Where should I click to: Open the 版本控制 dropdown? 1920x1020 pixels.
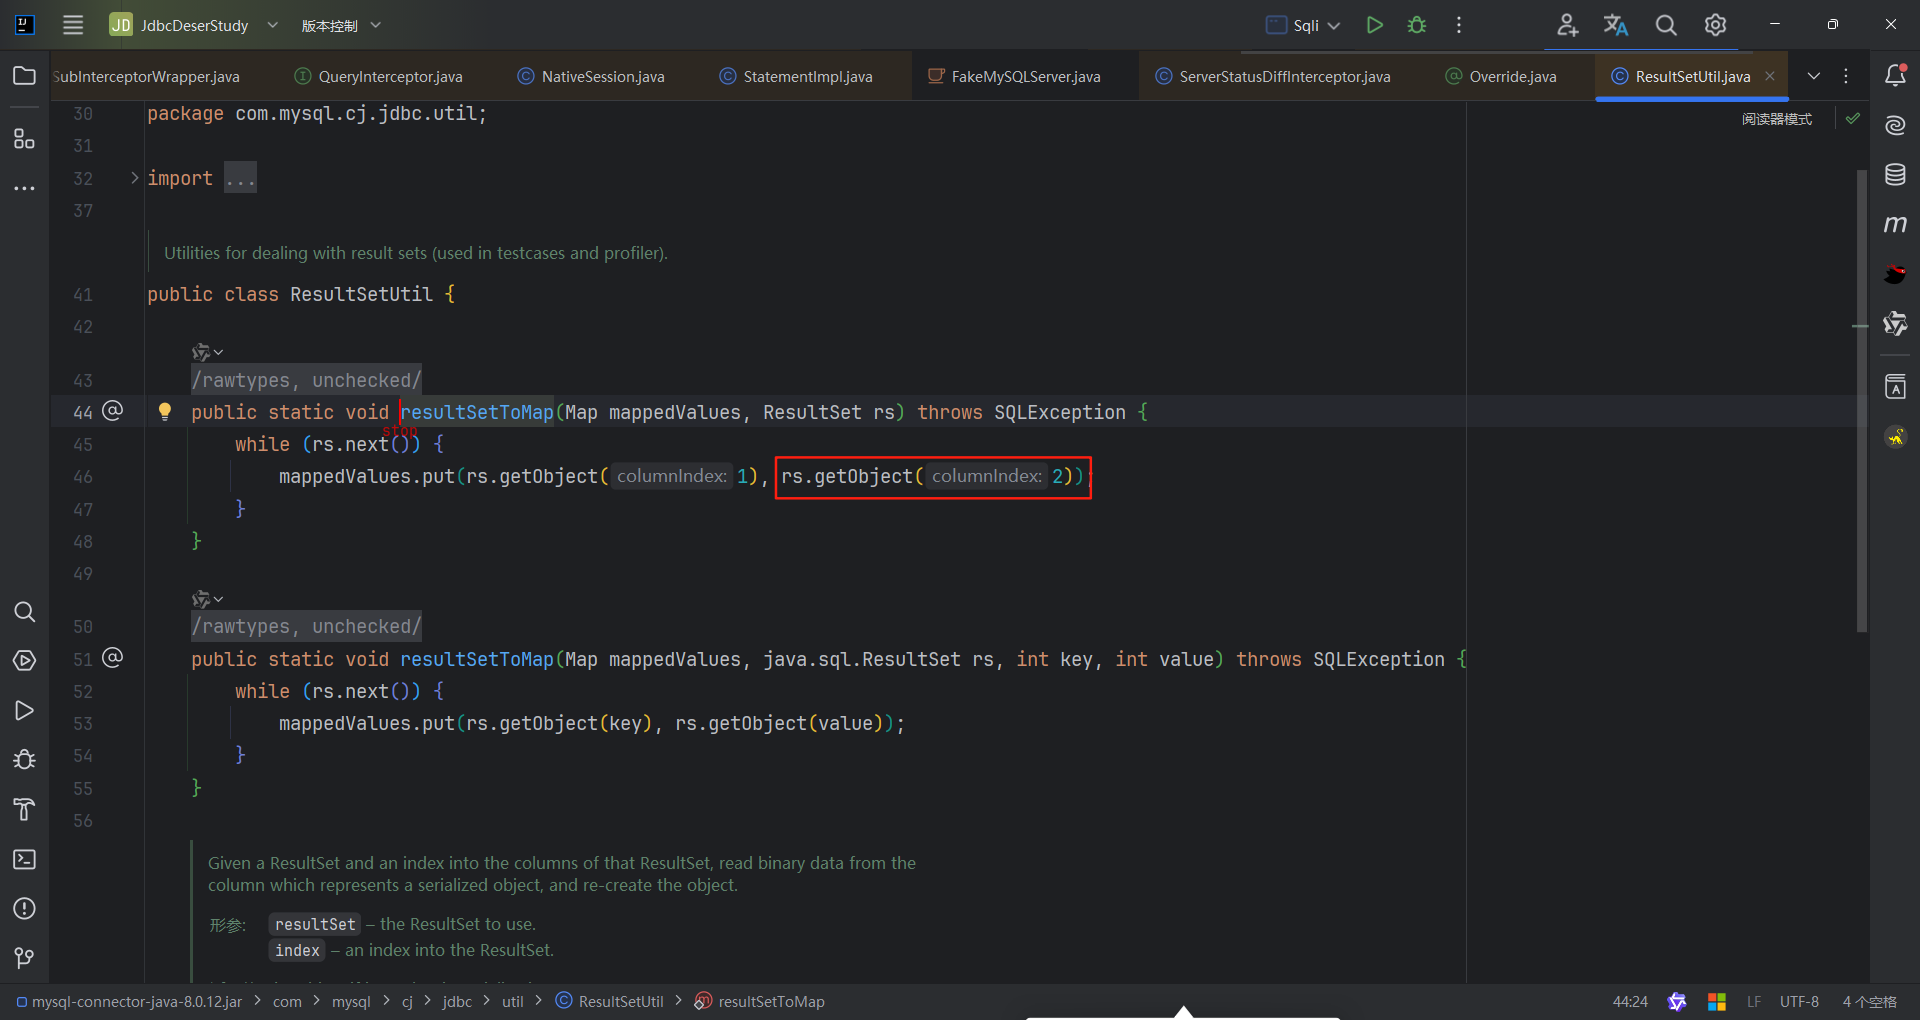tap(341, 25)
